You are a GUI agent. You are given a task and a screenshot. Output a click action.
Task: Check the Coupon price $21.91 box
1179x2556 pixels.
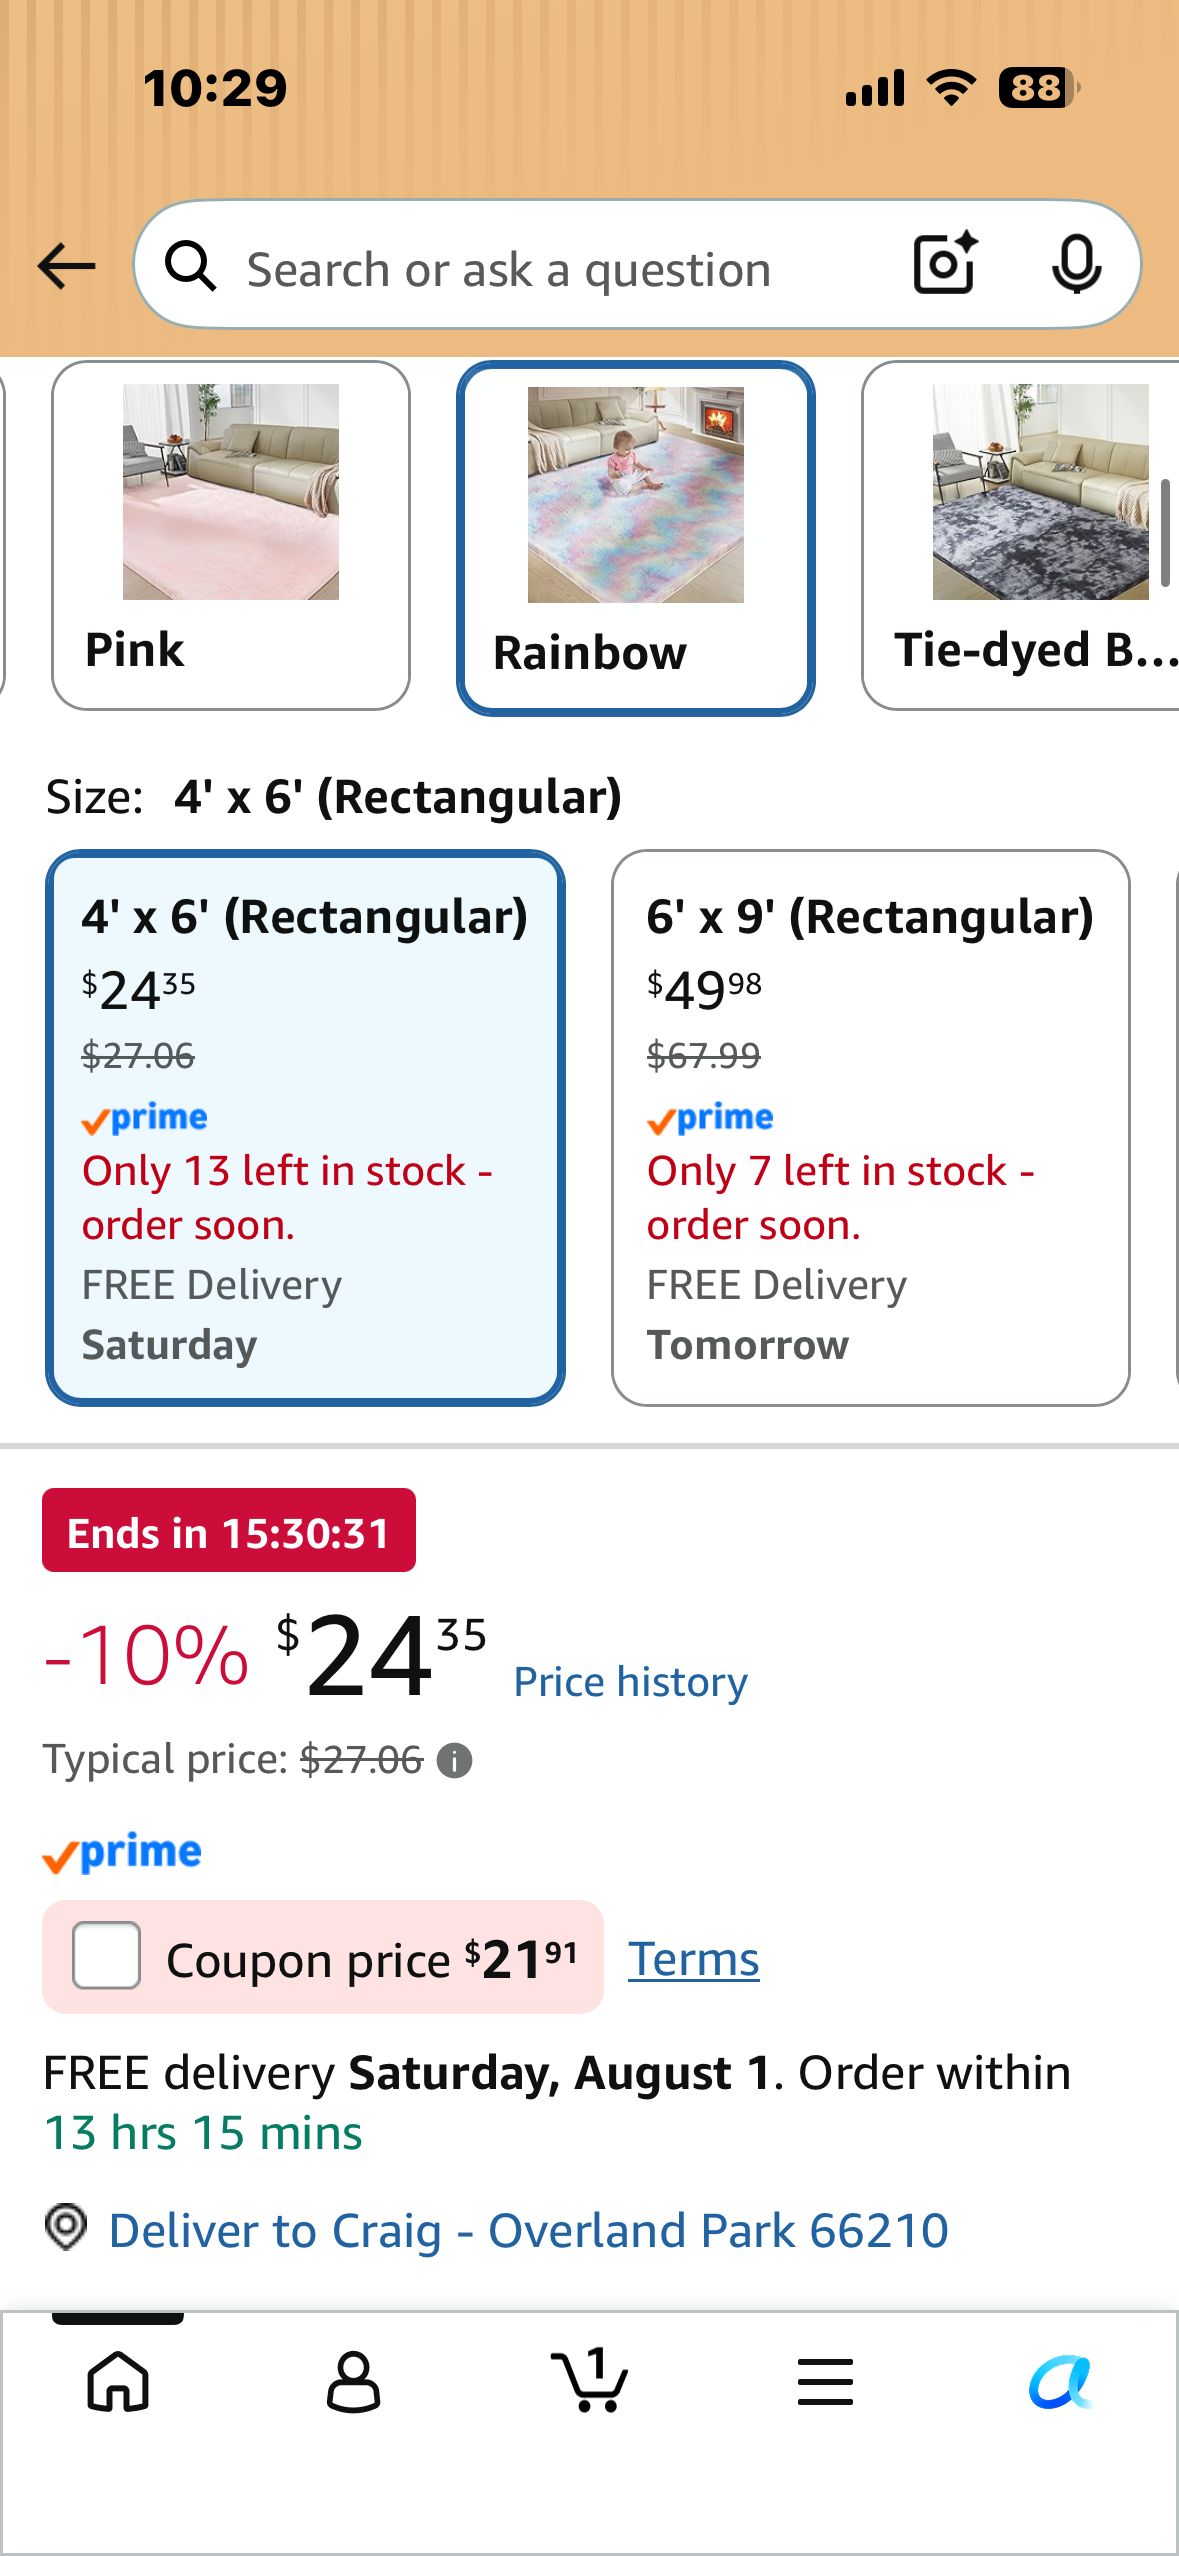(x=107, y=1955)
